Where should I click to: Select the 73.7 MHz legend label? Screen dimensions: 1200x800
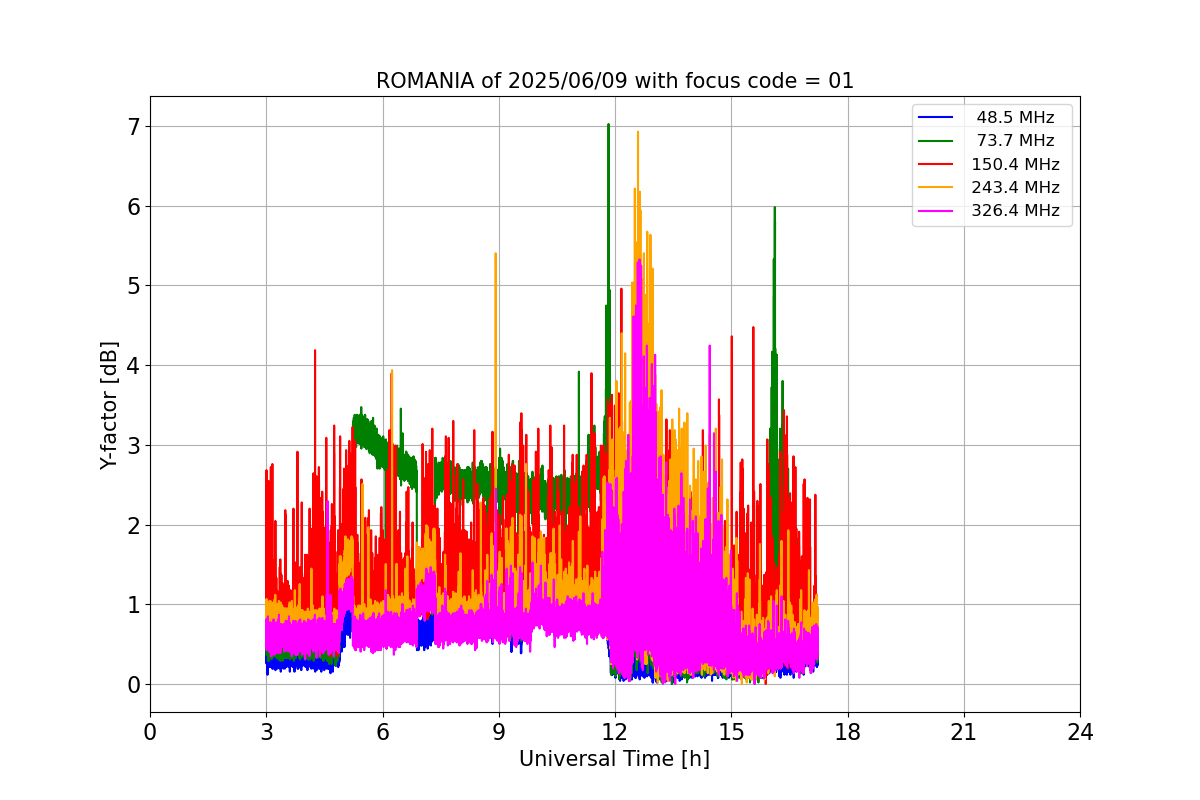[1015, 141]
